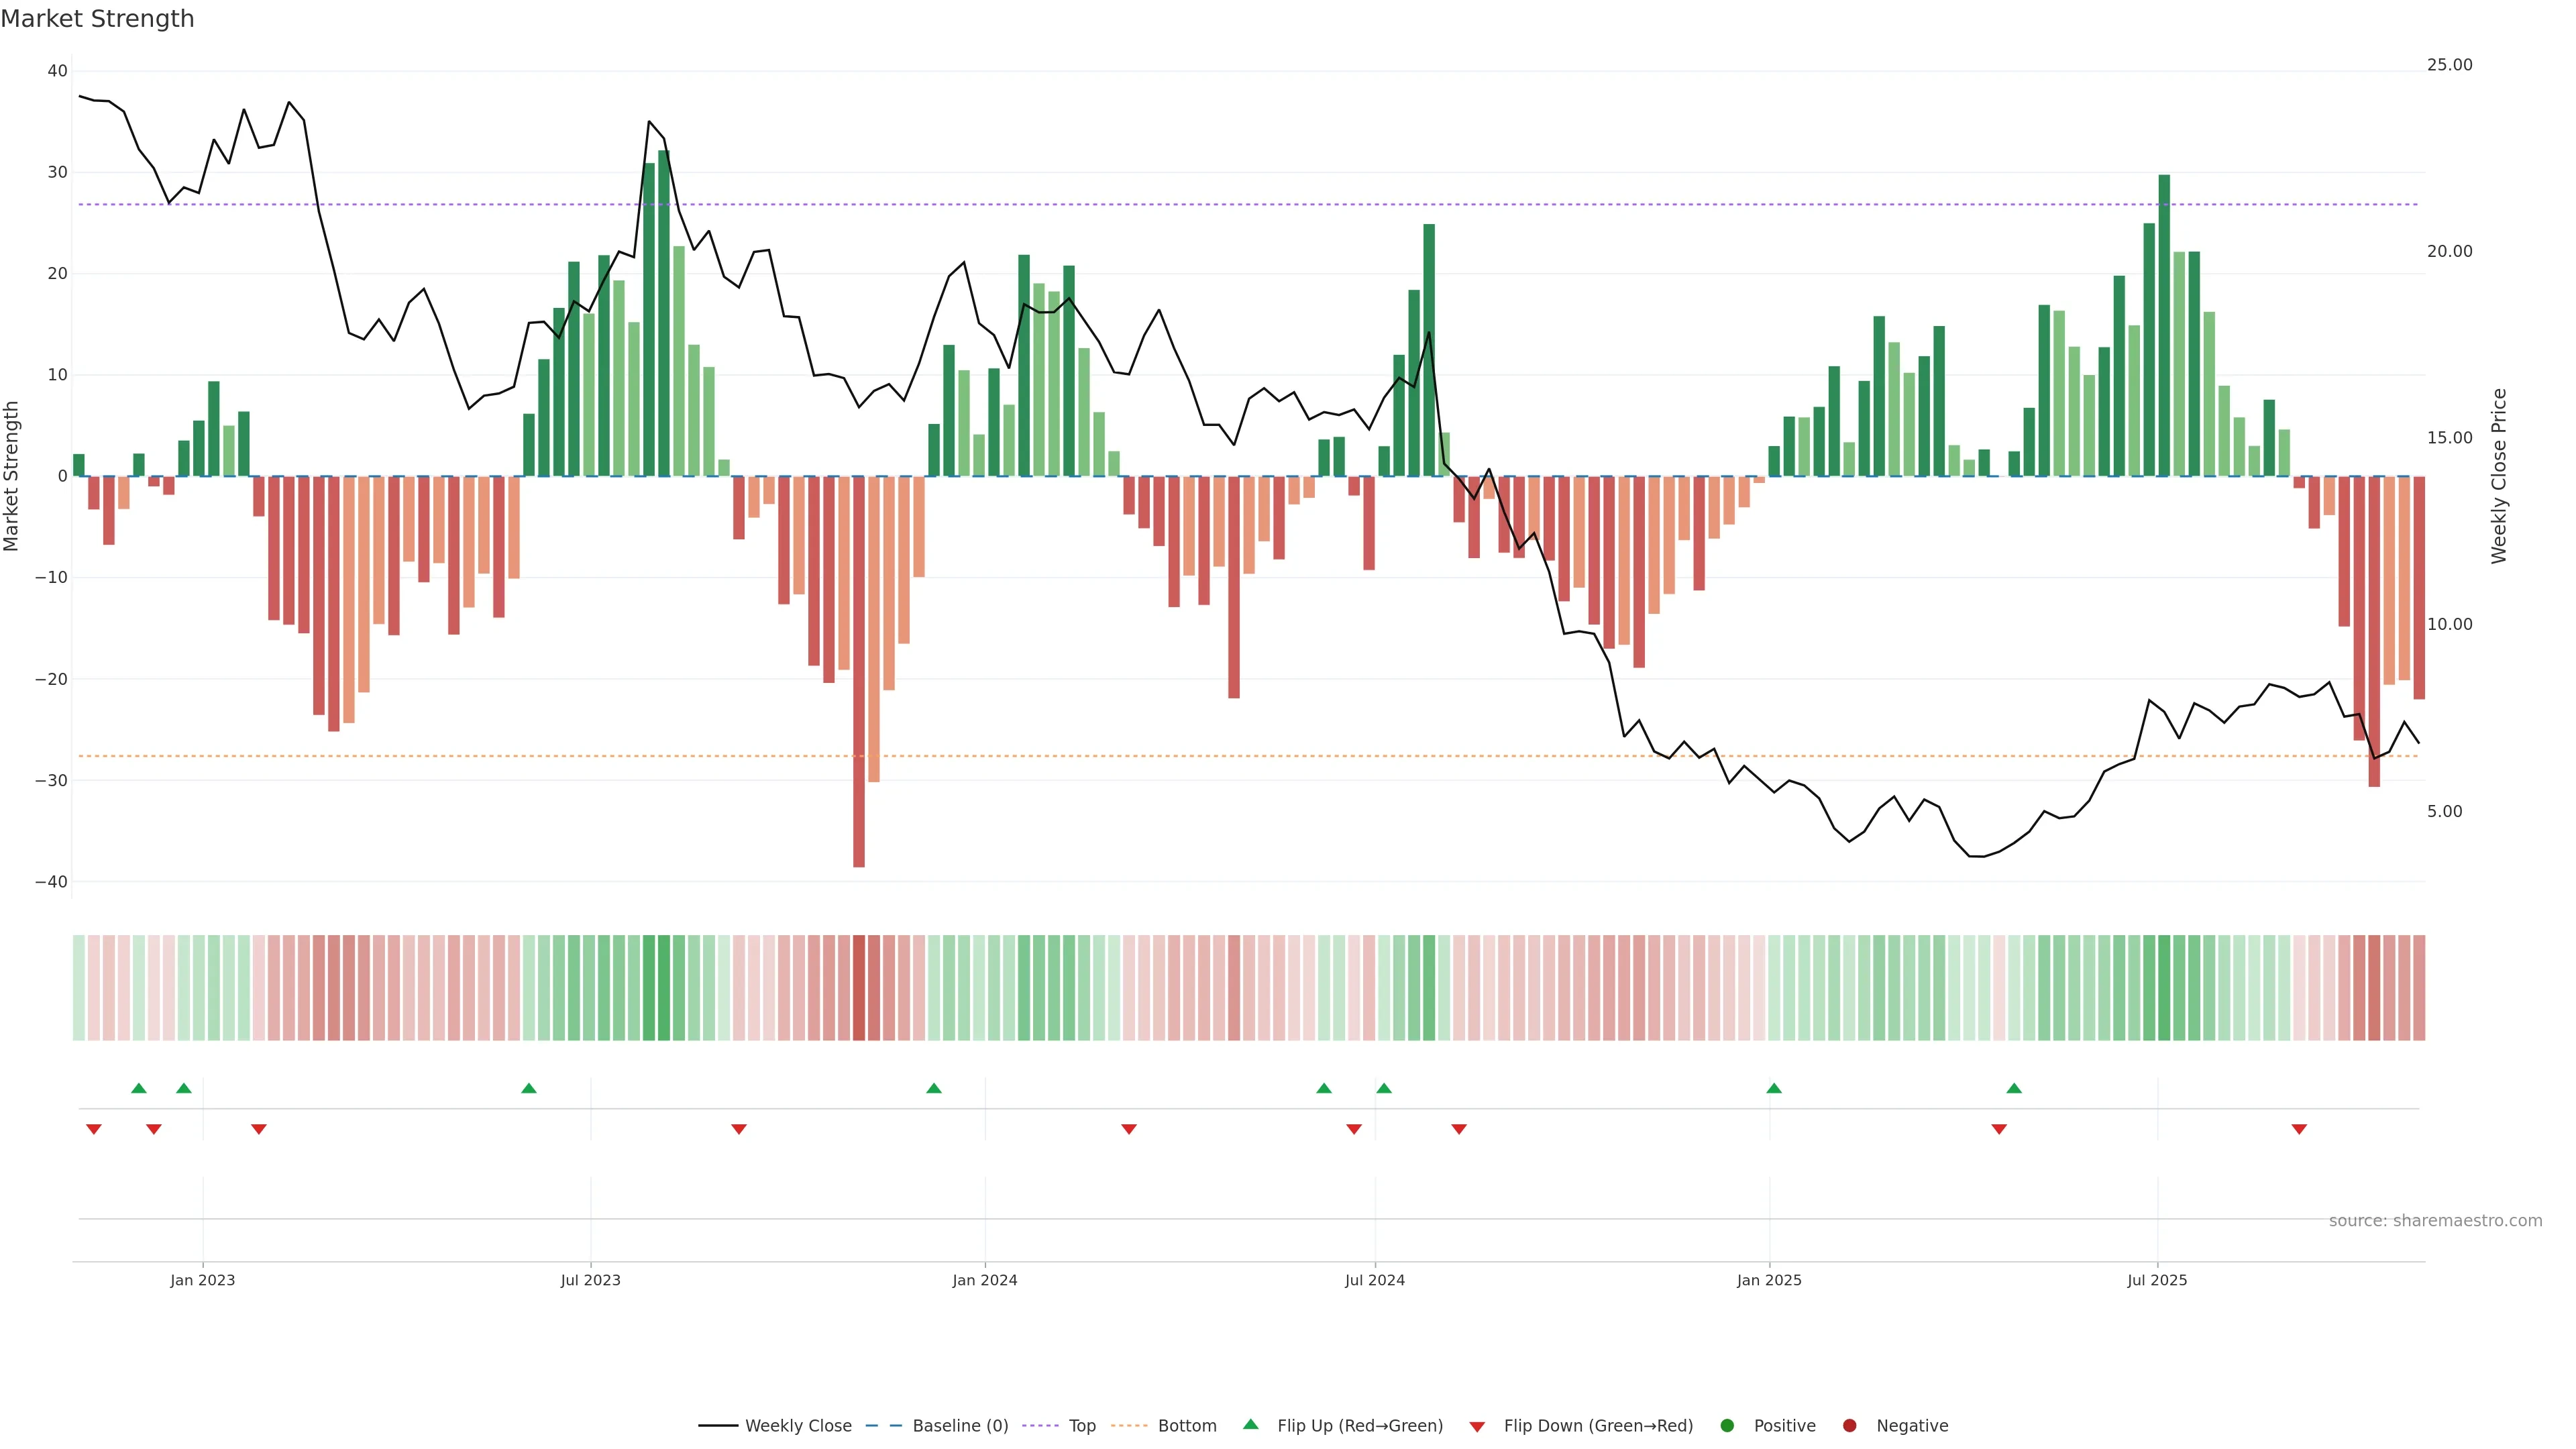This screenshot has width=2576, height=1449.
Task: Click the red Flip Down legend triangle
Action: 1477,1426
